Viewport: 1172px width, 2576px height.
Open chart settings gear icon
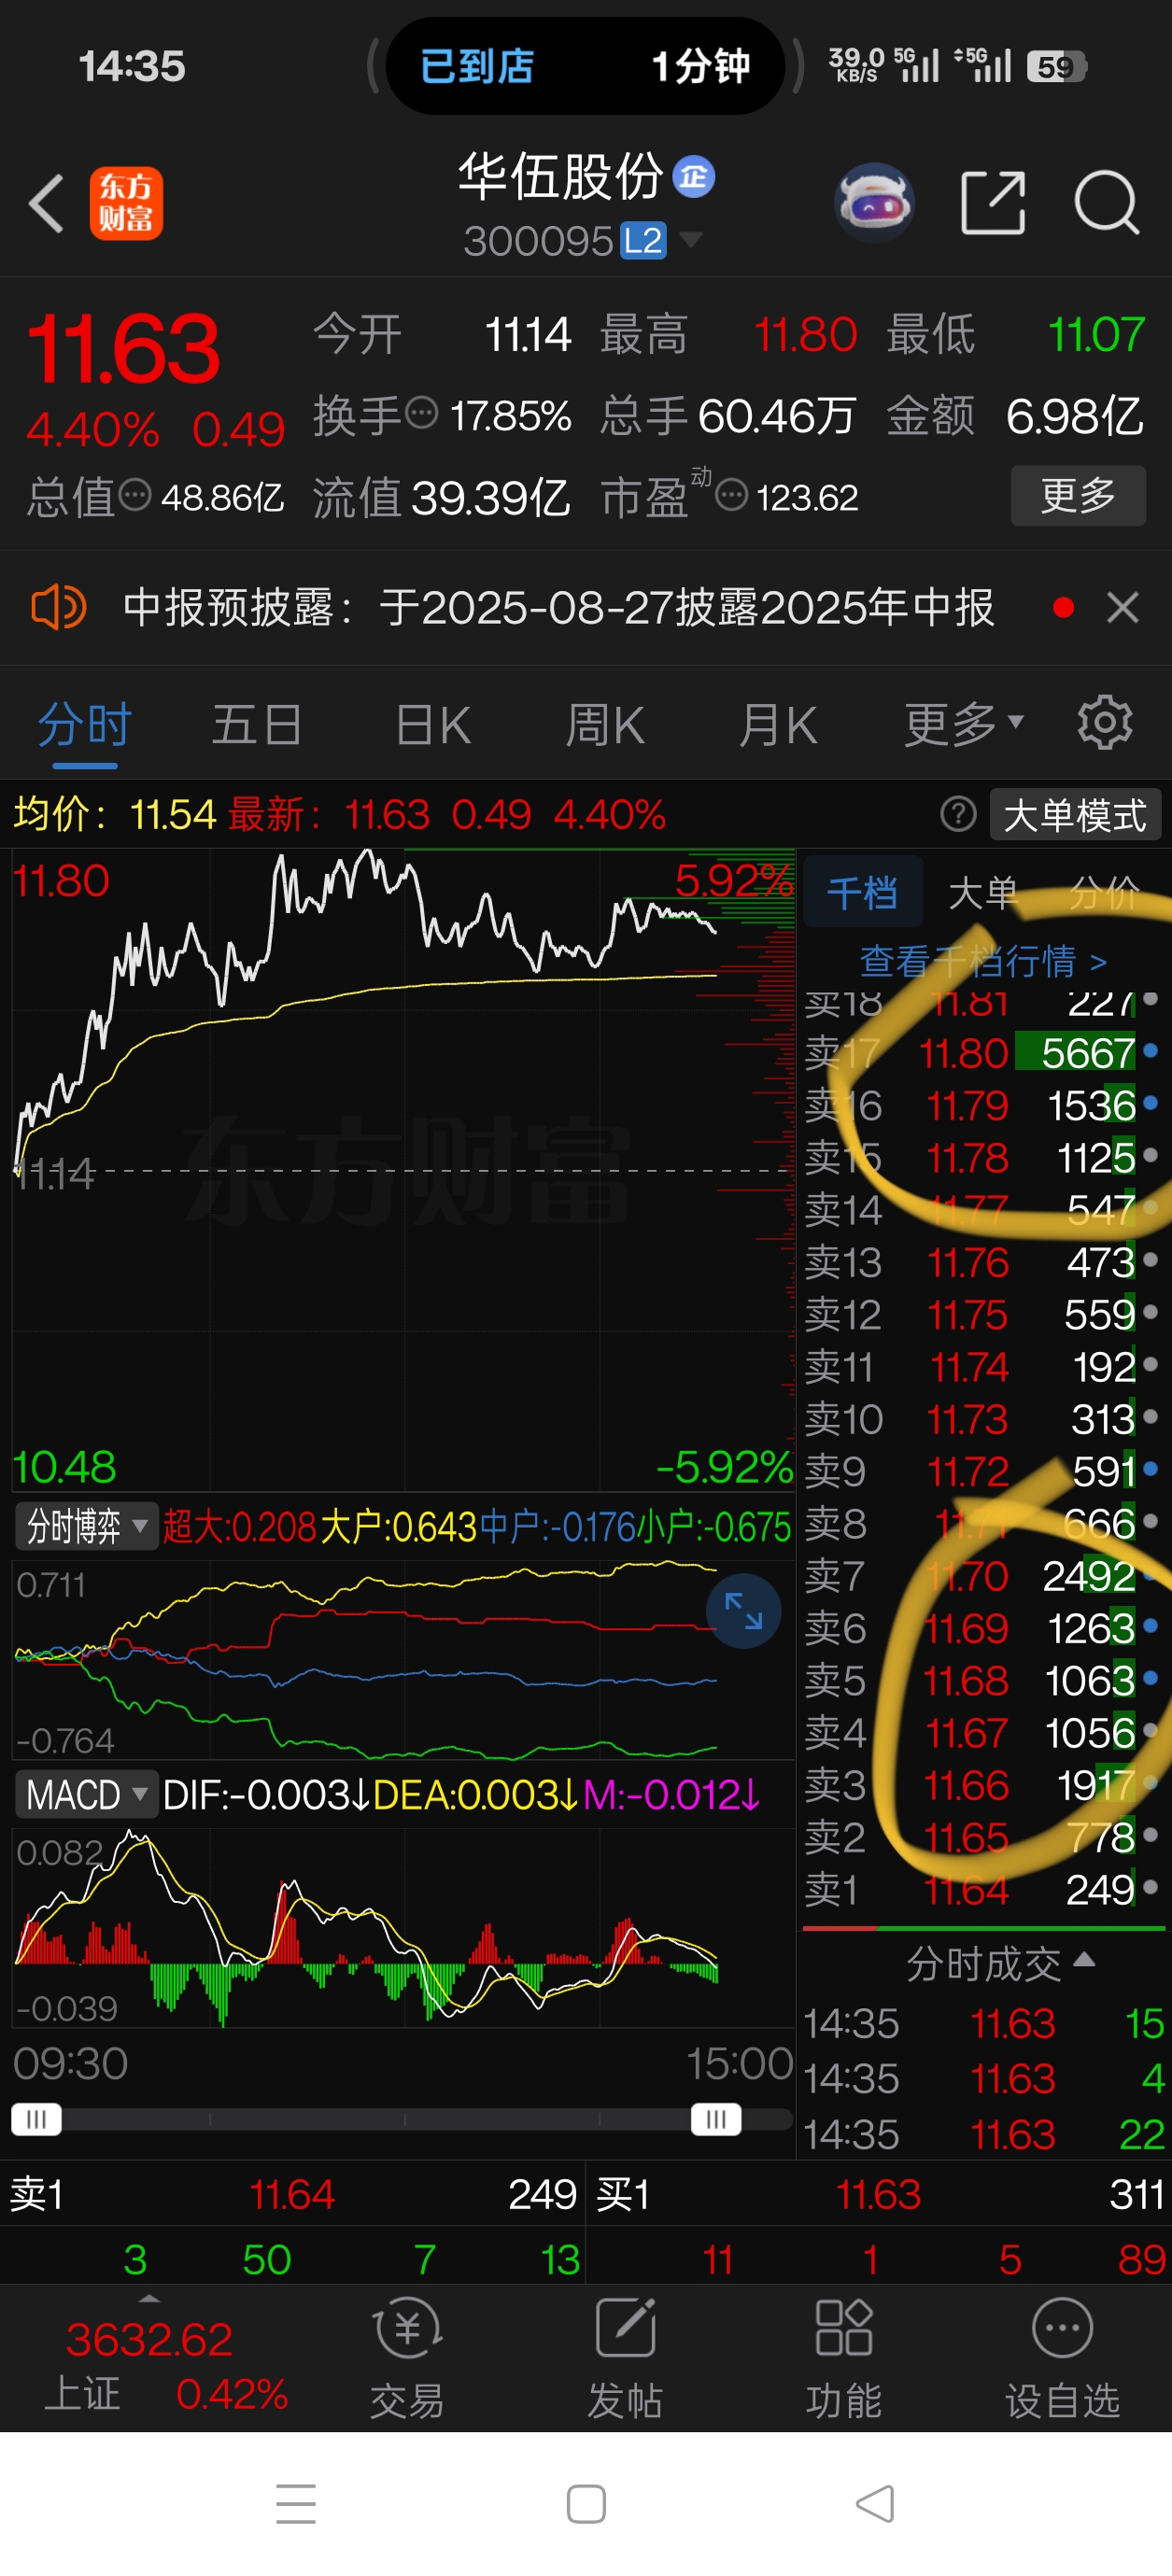[1105, 723]
